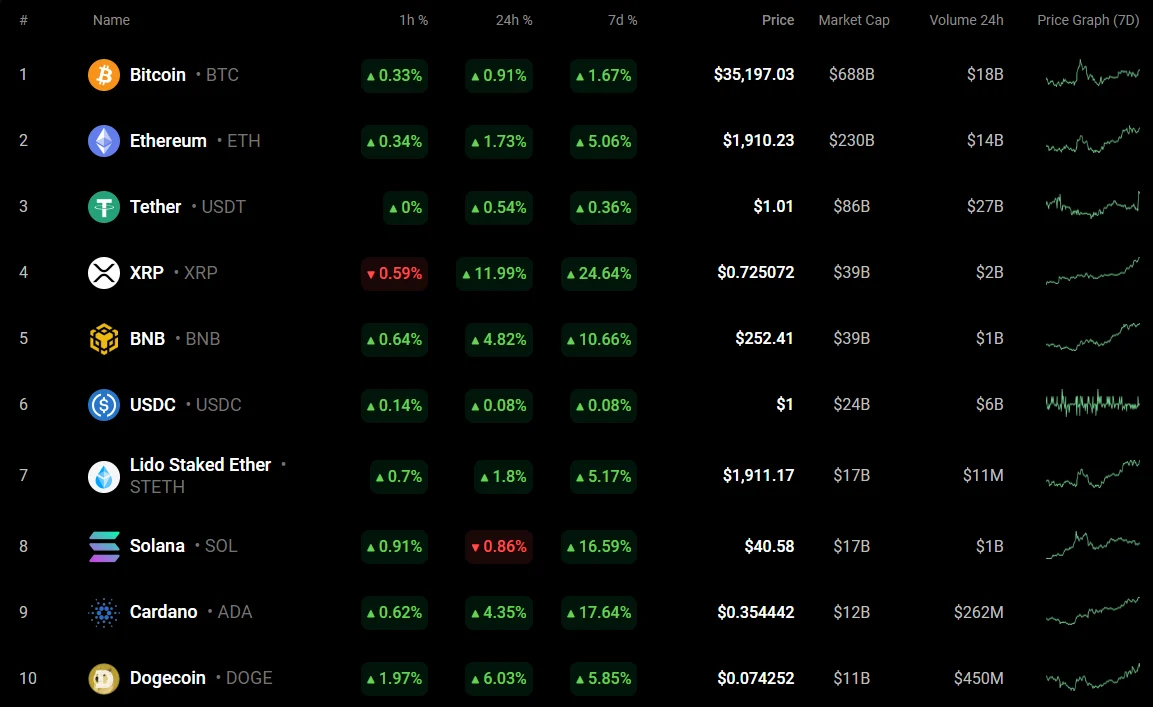Click the Solana logo icon
The width and height of the screenshot is (1153, 707).
coord(104,546)
